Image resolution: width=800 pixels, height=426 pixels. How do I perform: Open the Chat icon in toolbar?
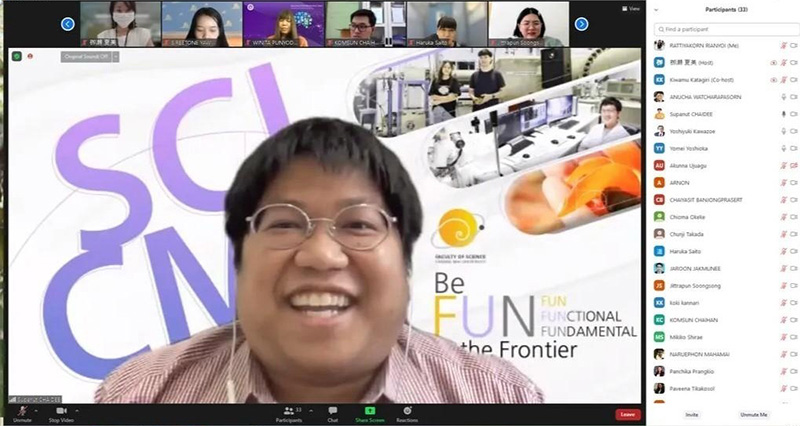tap(333, 411)
